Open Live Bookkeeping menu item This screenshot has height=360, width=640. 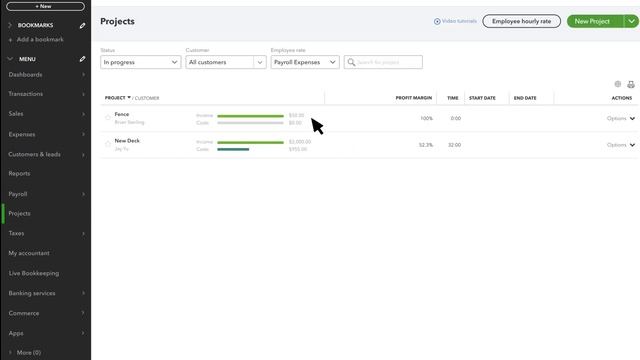click(34, 273)
